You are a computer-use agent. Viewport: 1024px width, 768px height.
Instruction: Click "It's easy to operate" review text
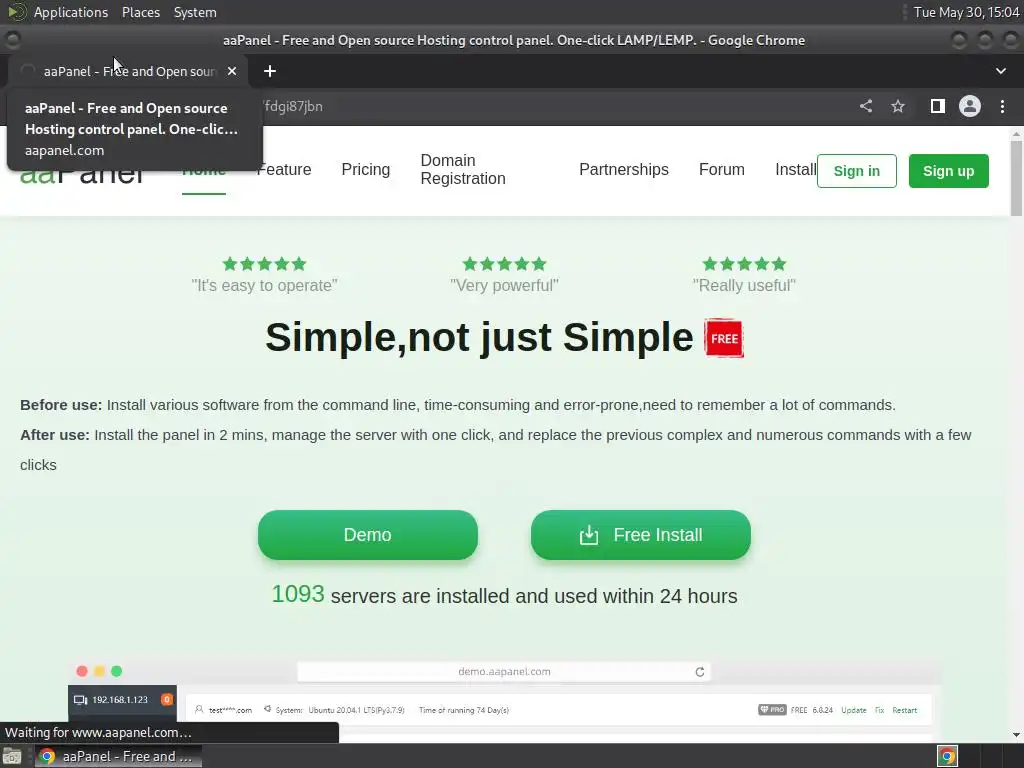264,285
